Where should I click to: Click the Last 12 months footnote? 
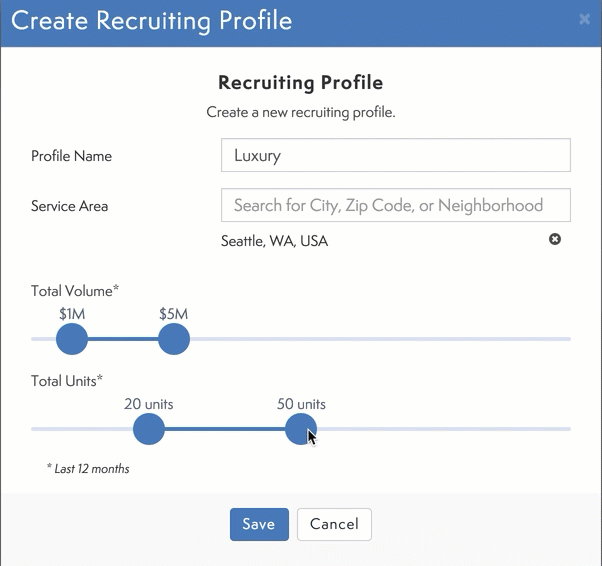coord(88,468)
